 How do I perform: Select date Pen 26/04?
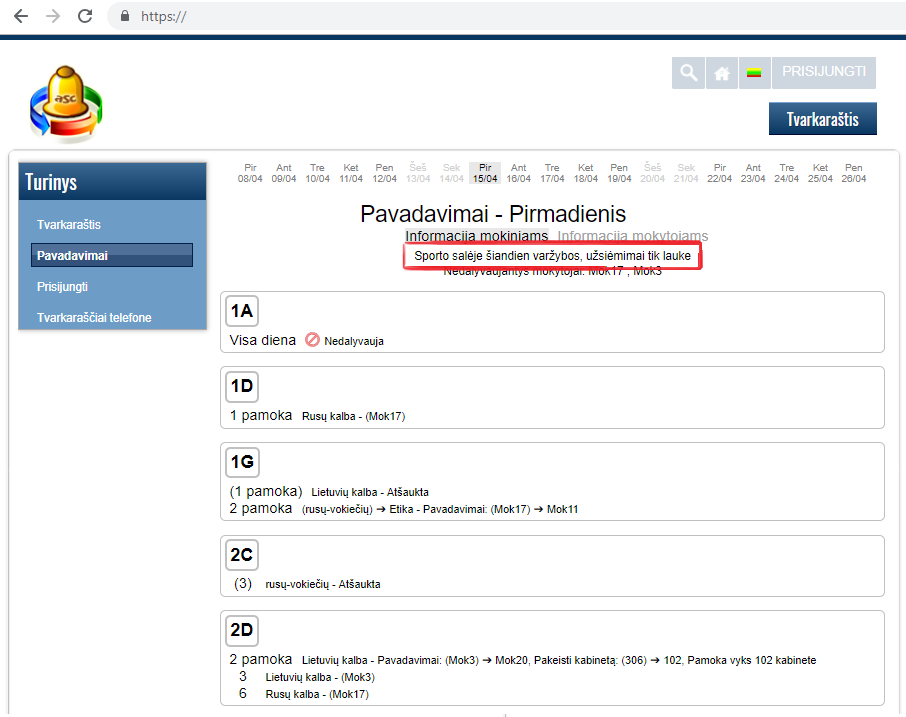(x=853, y=173)
